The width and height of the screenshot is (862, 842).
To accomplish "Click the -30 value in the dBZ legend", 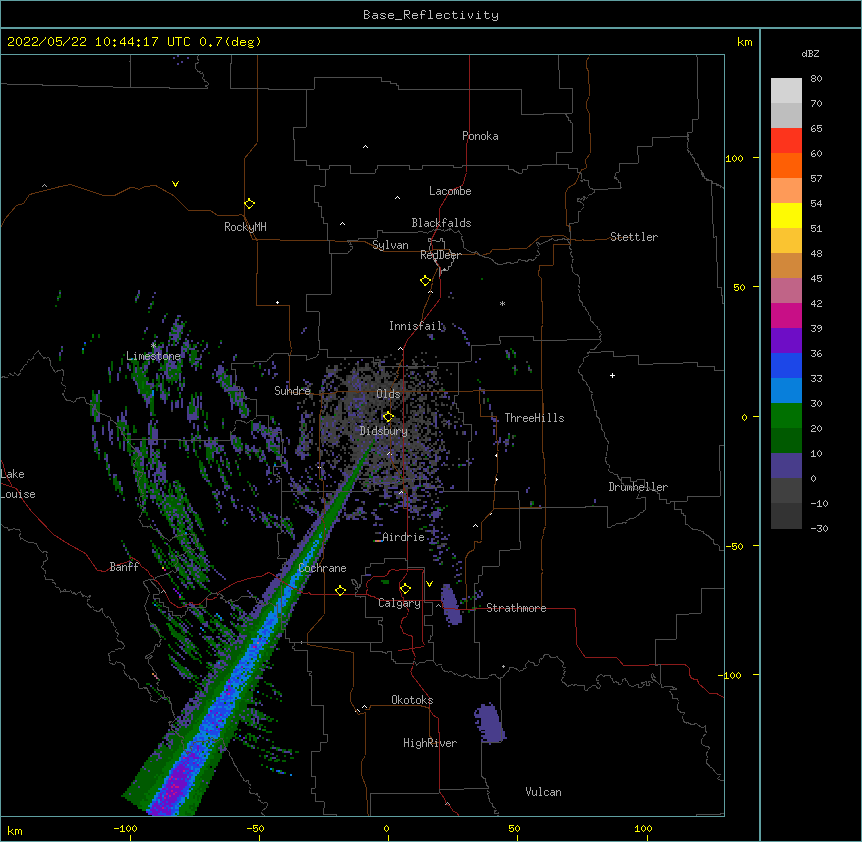I will click(x=819, y=528).
